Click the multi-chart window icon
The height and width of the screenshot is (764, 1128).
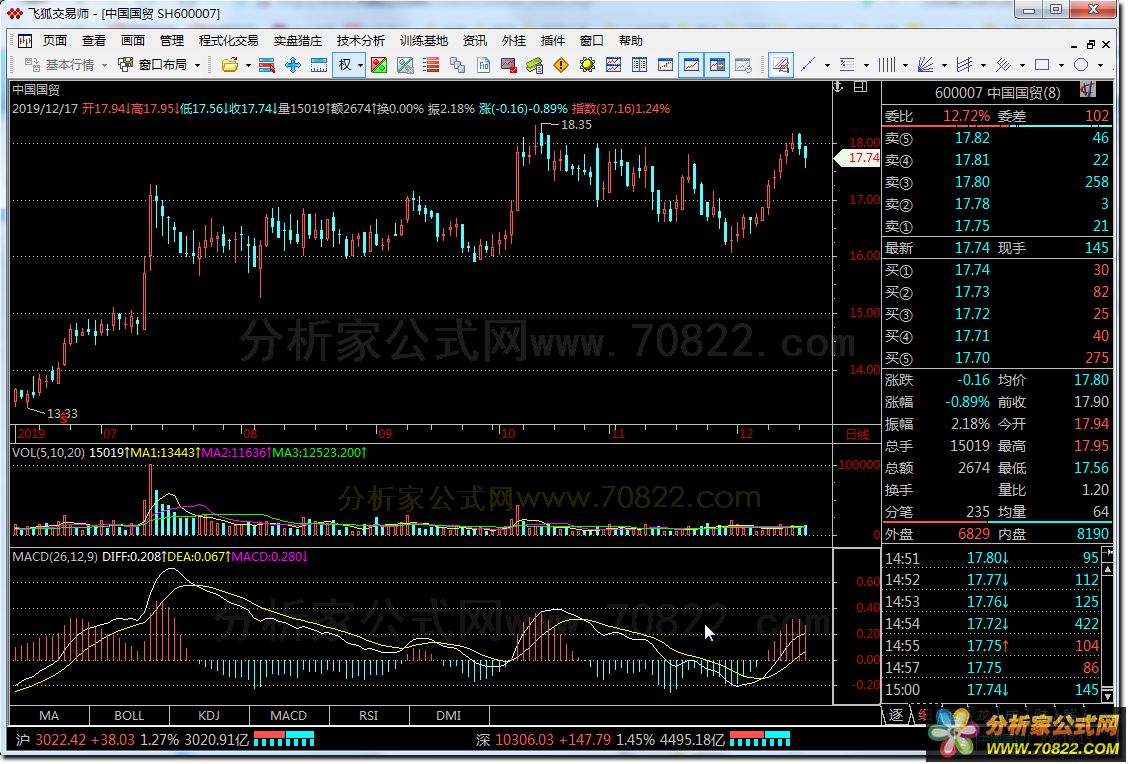pyautogui.click(x=614, y=65)
